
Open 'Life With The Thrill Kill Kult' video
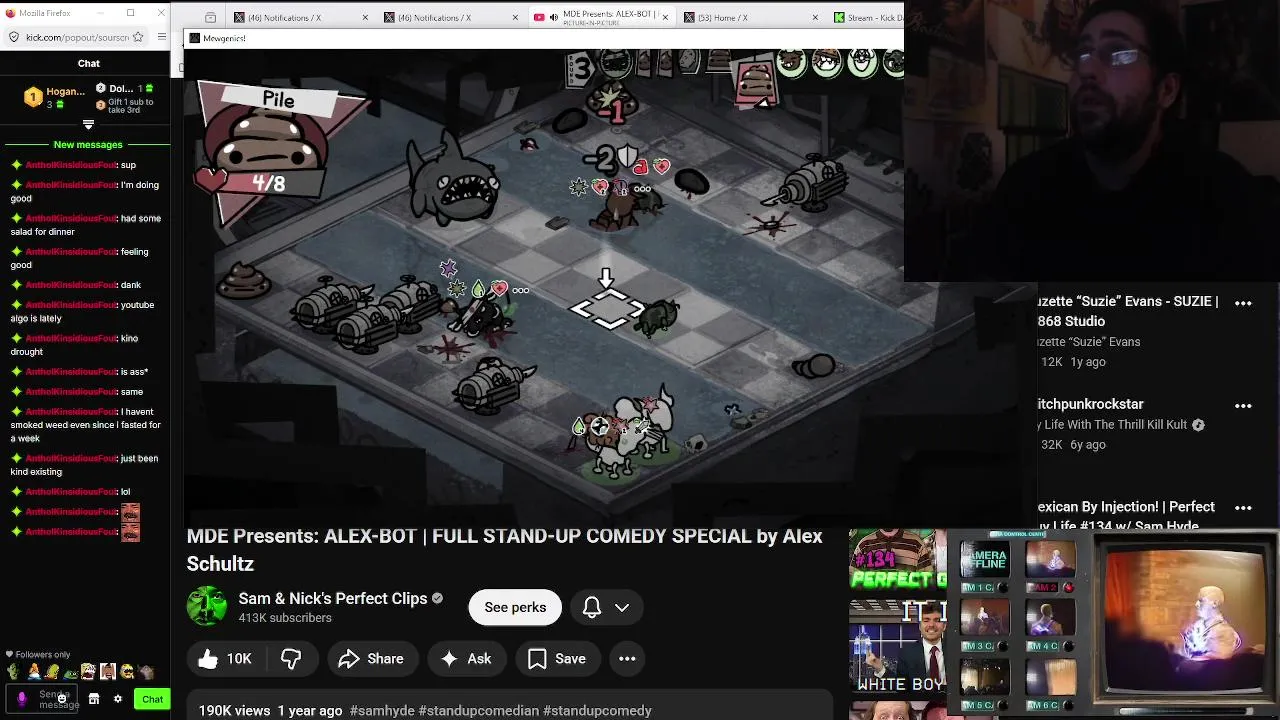1112,424
